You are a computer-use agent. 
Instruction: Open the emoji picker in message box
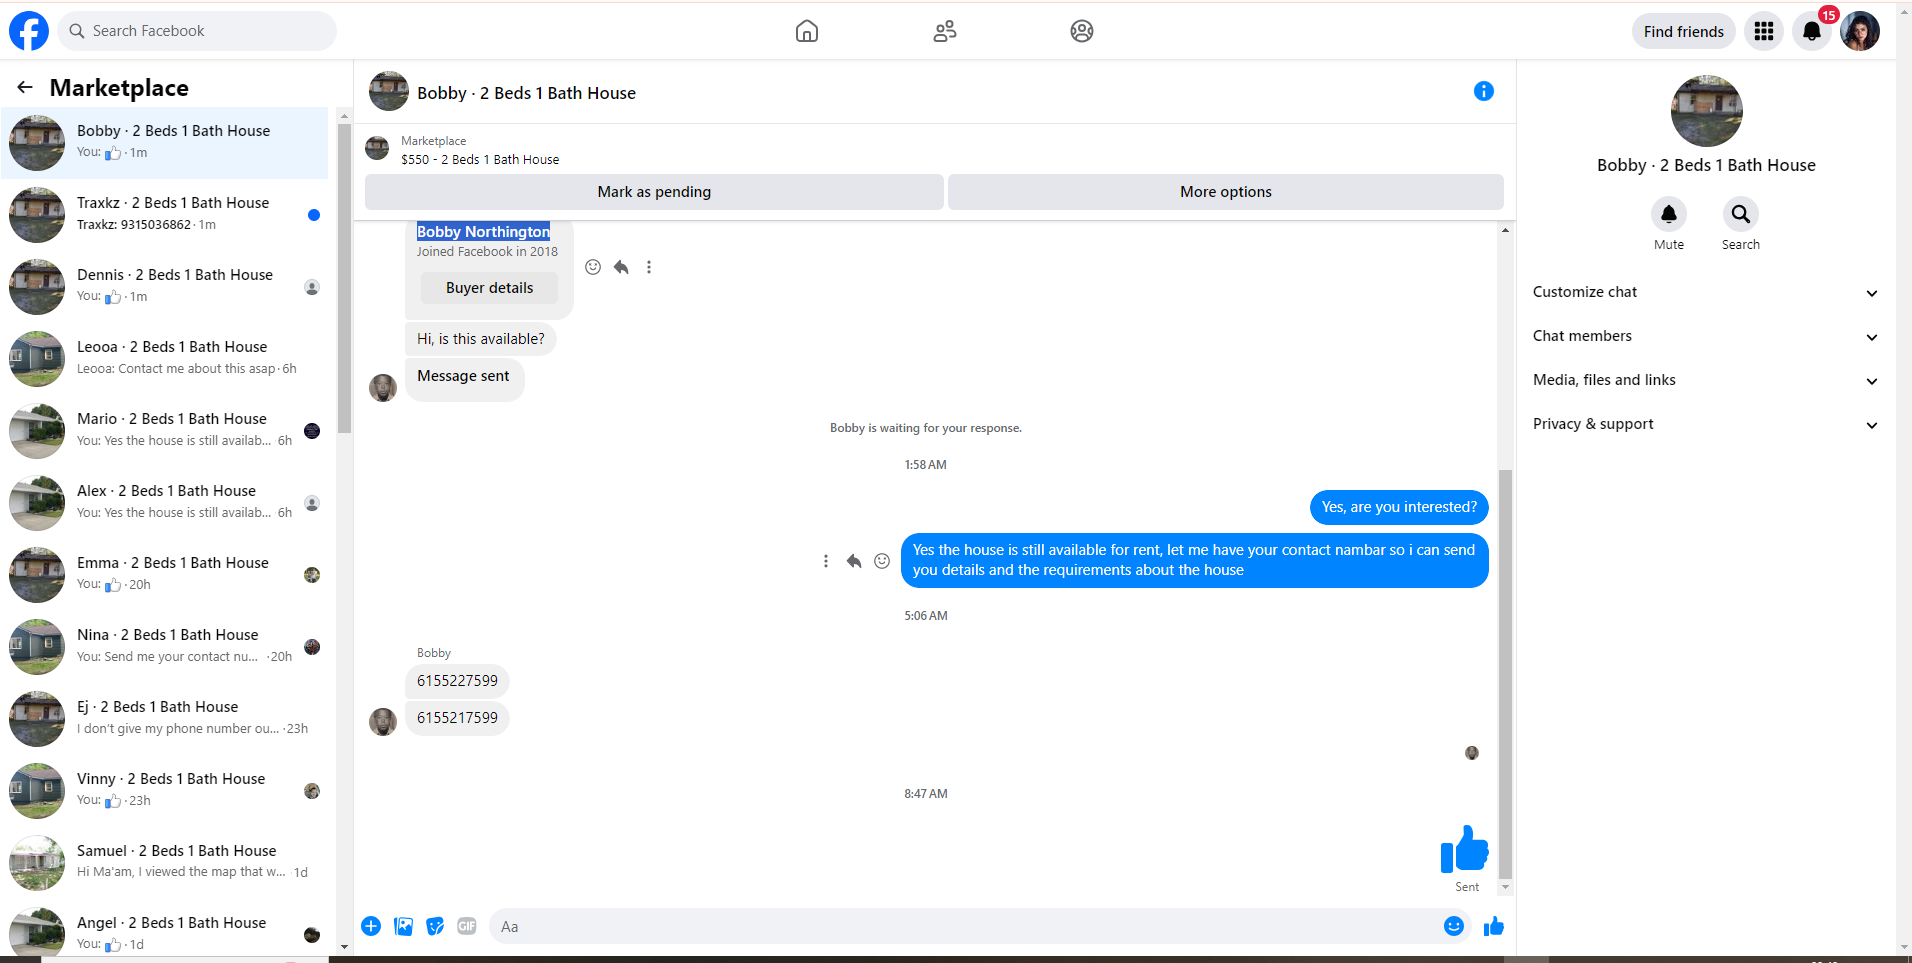point(1454,926)
